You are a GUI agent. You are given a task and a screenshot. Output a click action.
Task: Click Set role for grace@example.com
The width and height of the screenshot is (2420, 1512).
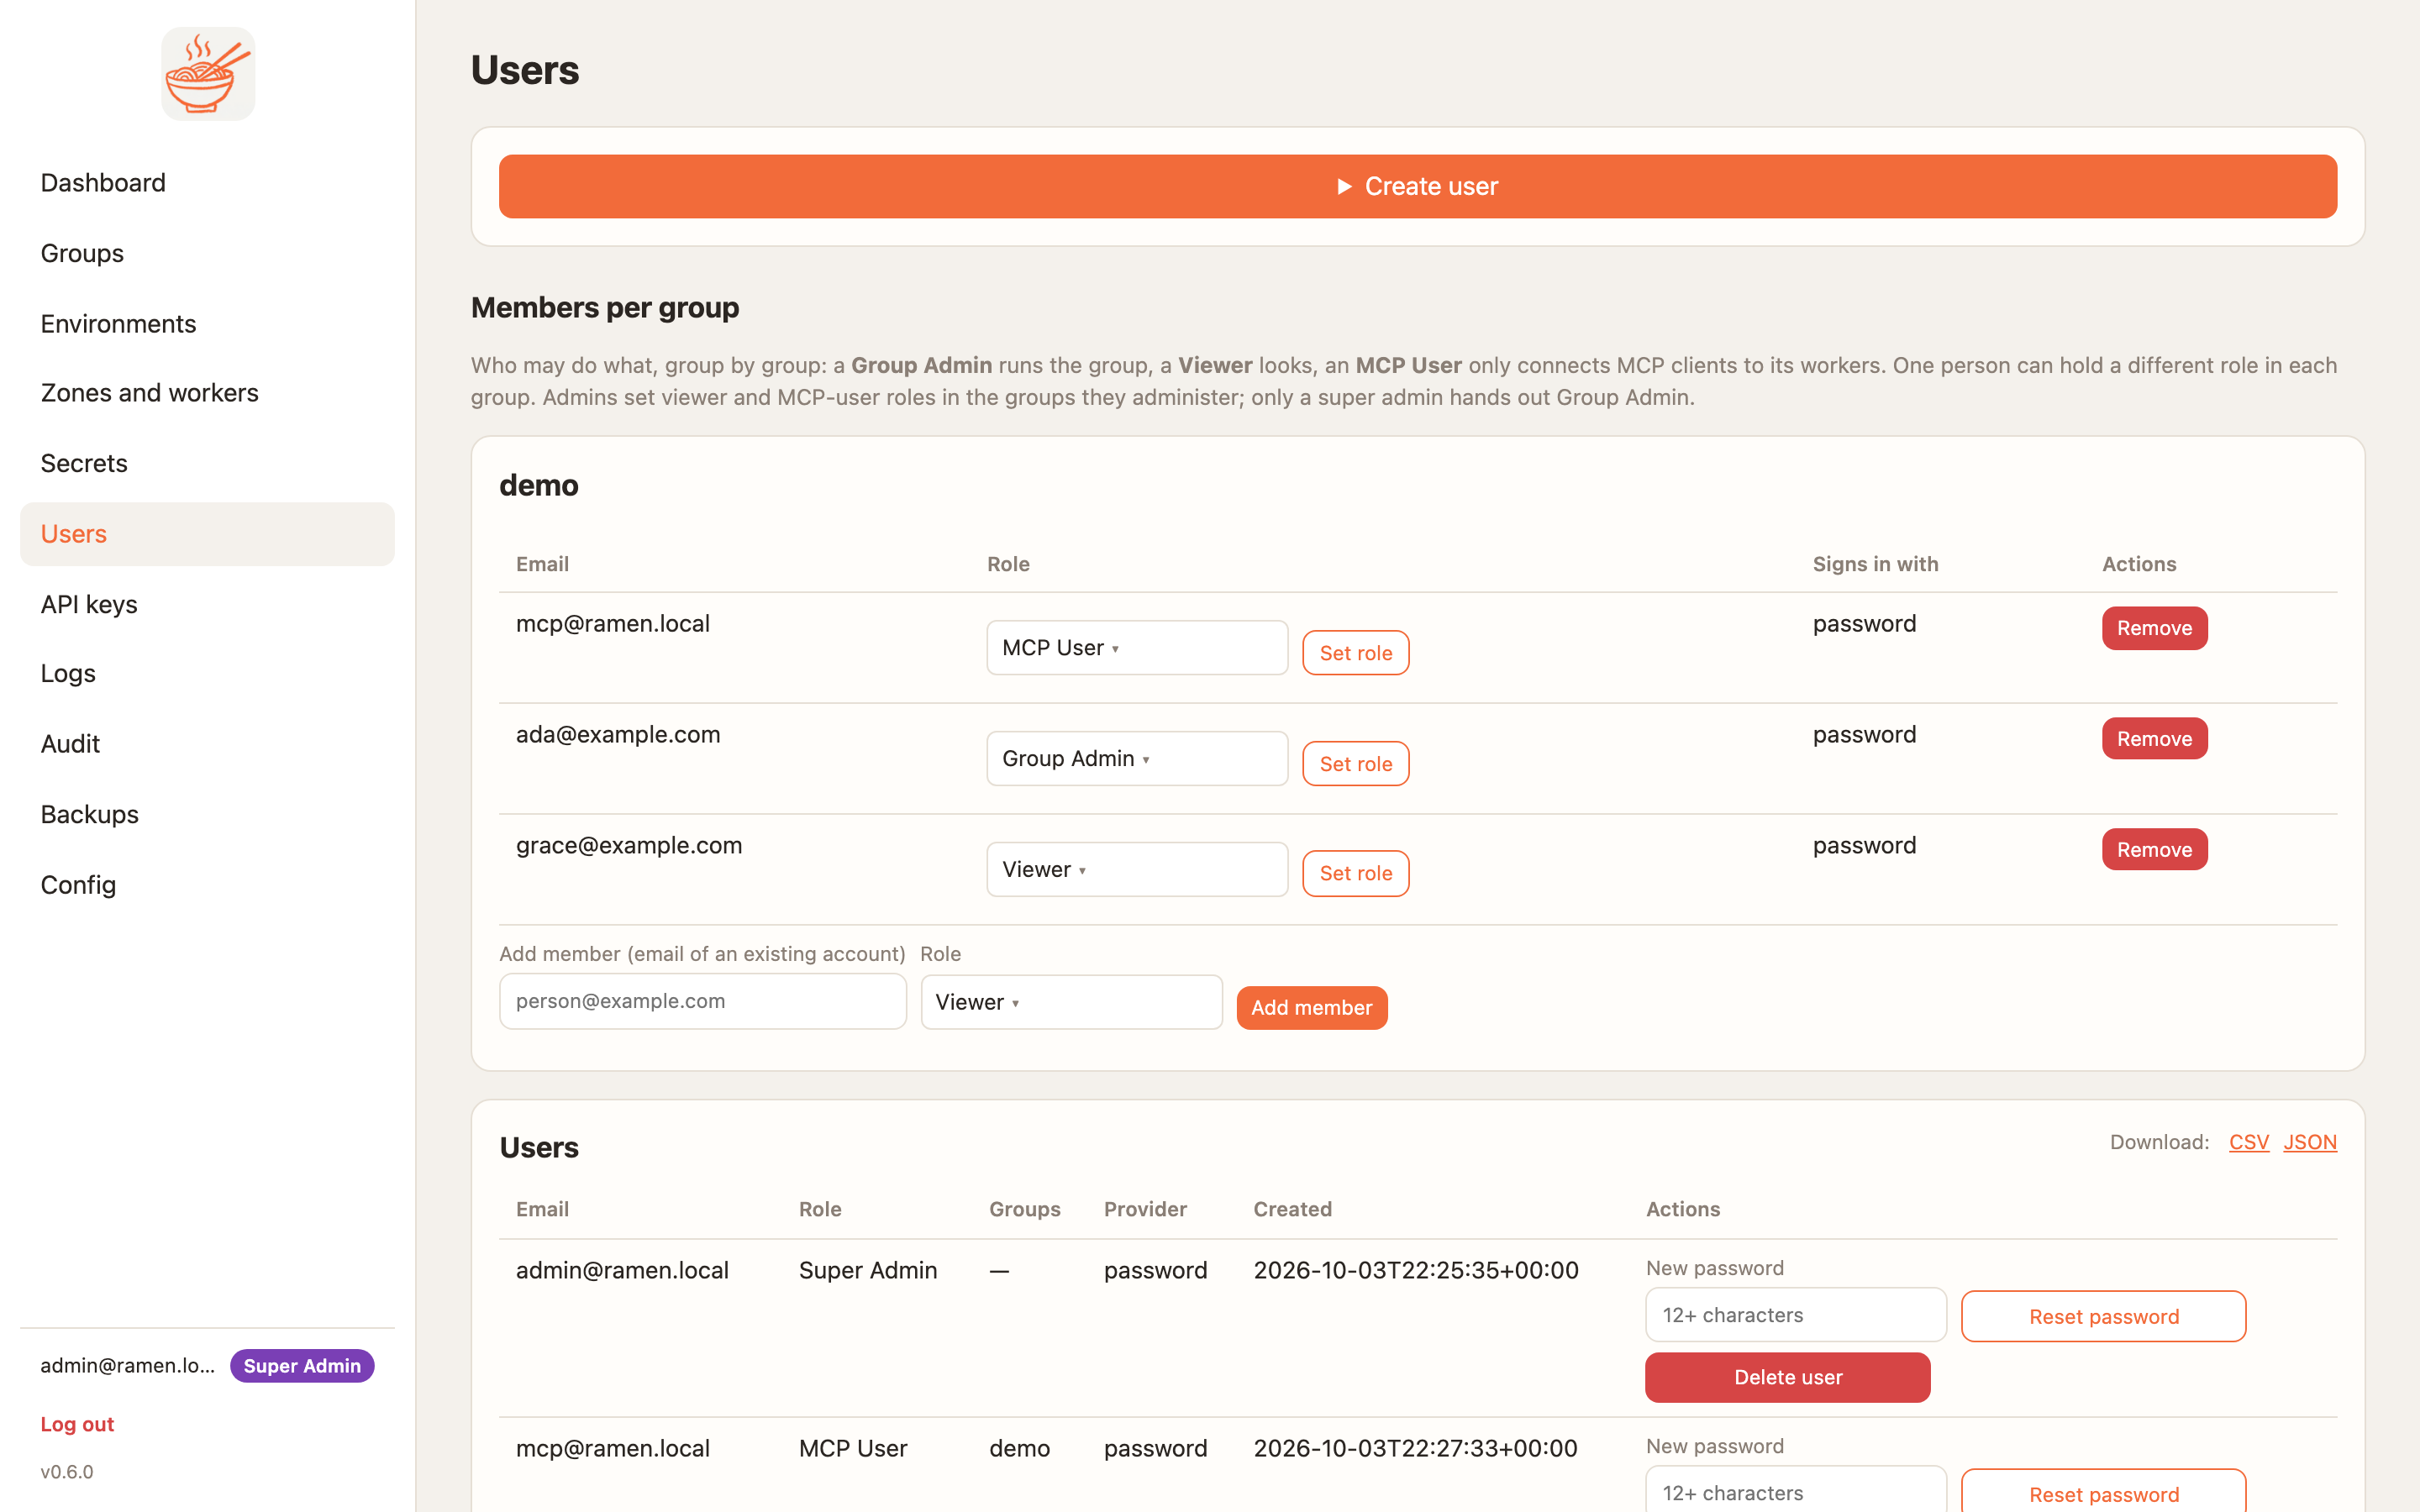click(x=1355, y=873)
